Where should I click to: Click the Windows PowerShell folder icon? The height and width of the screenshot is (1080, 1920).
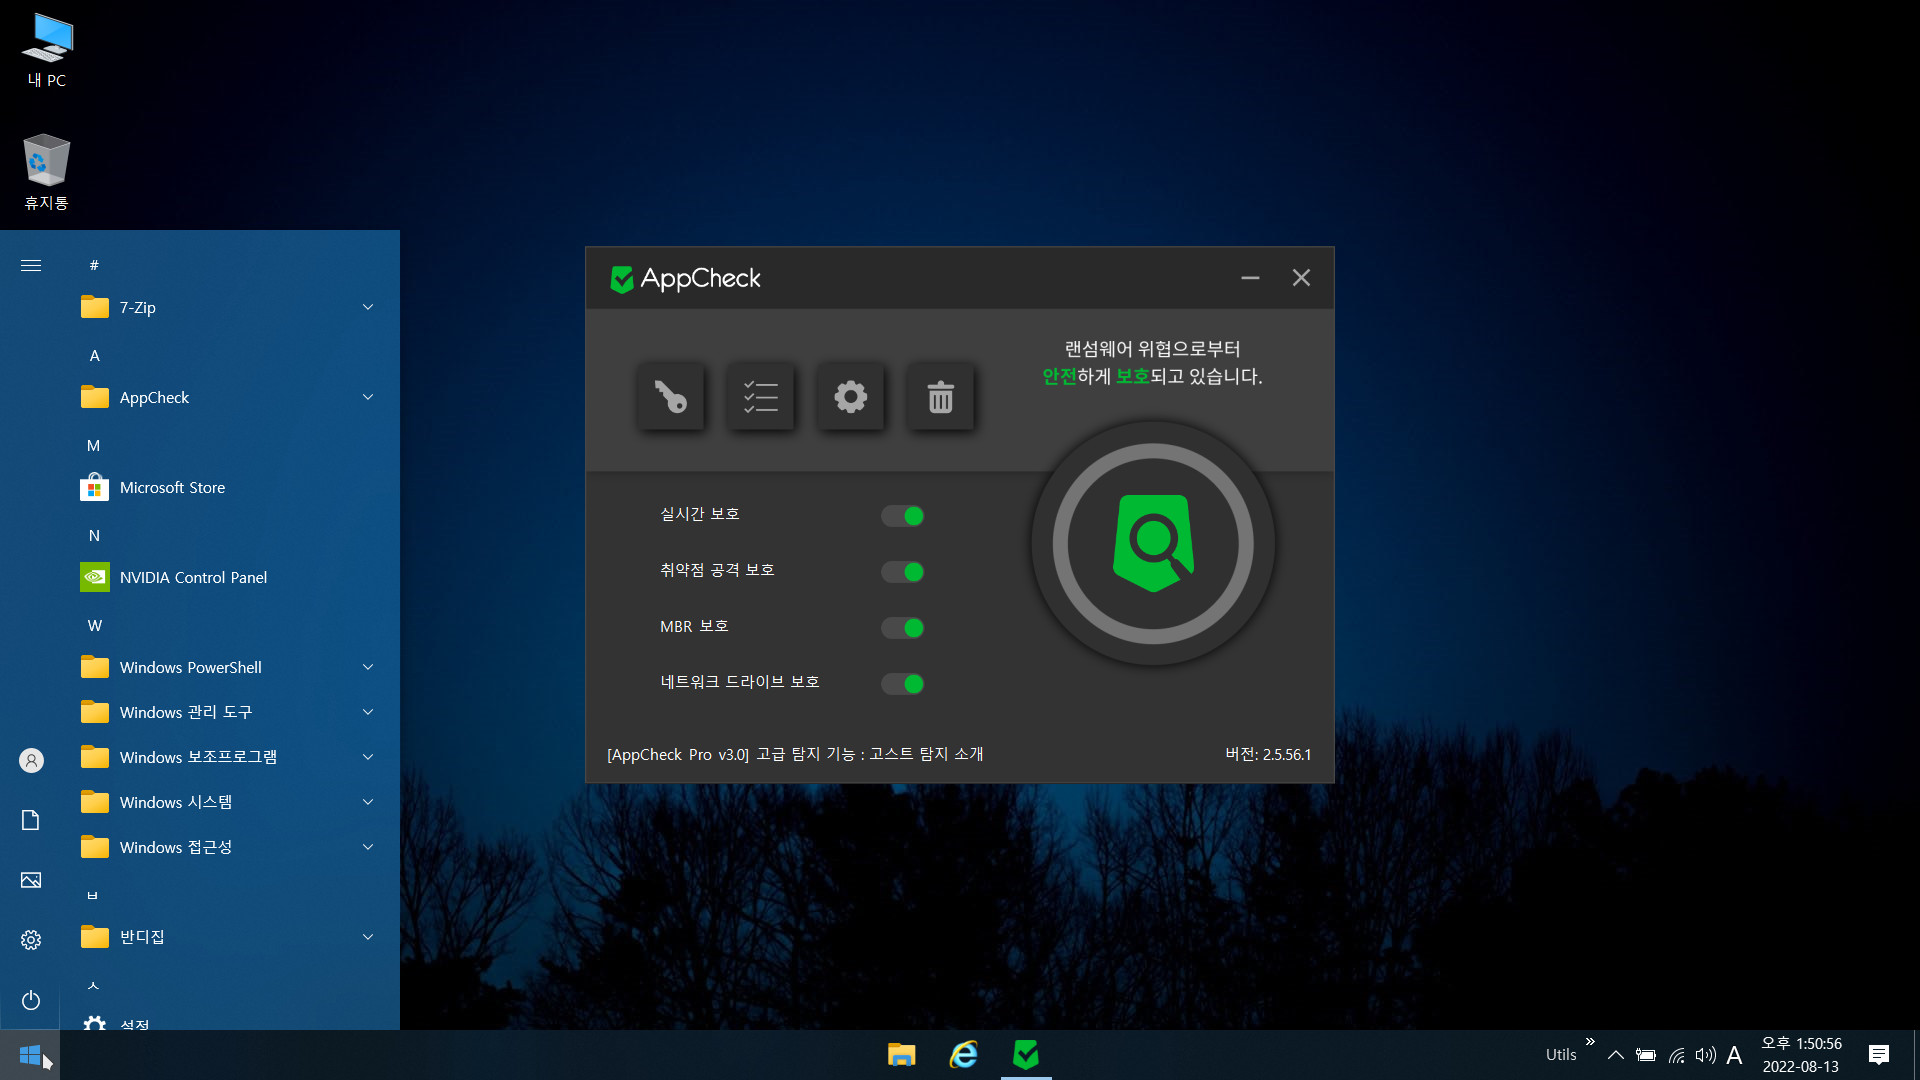(95, 667)
